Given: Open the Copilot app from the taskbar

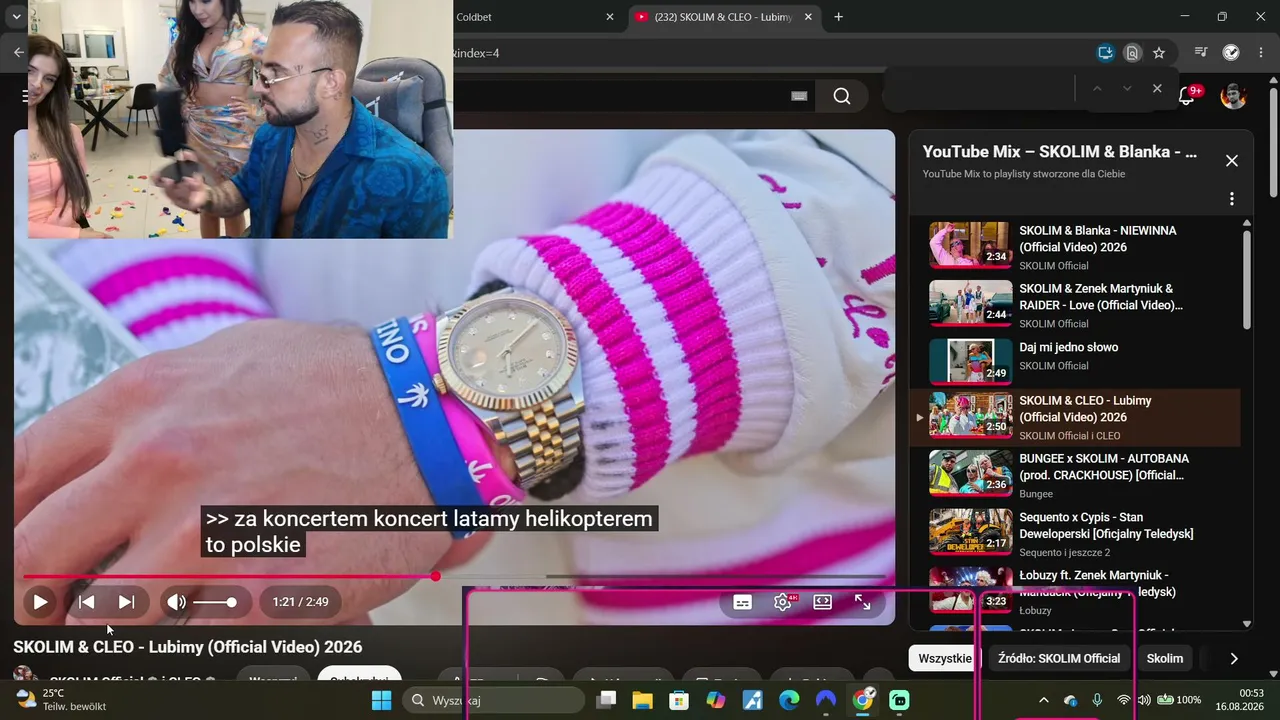Looking at the screenshot, I should [716, 700].
